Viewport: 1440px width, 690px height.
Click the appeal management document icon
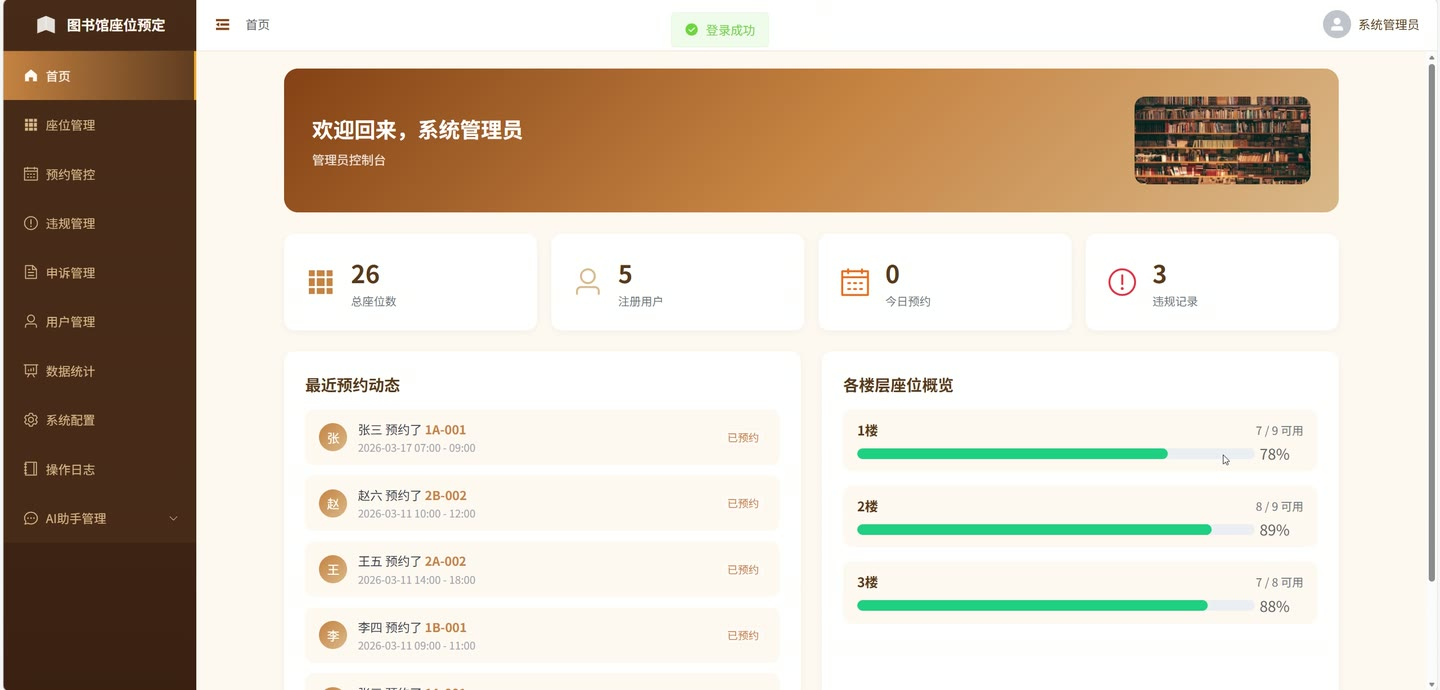point(31,272)
